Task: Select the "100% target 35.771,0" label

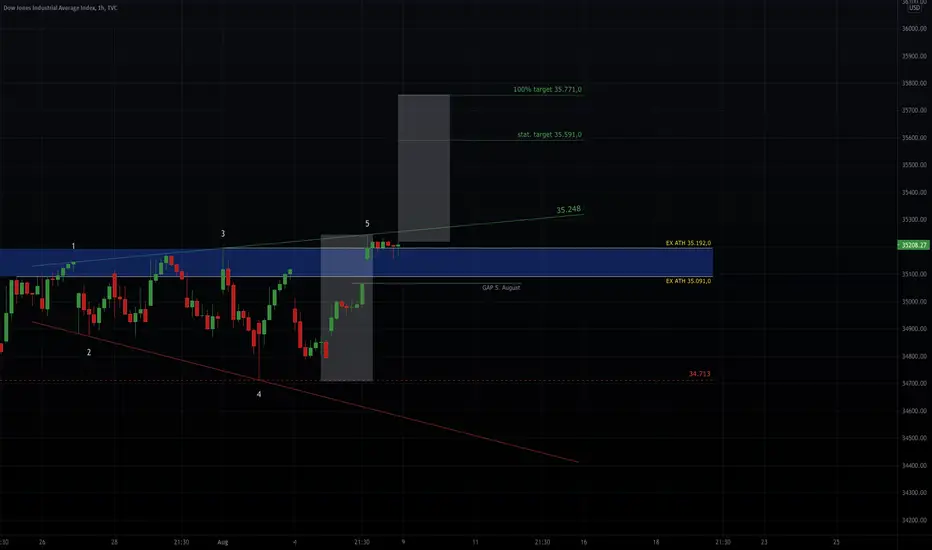Action: (x=547, y=89)
